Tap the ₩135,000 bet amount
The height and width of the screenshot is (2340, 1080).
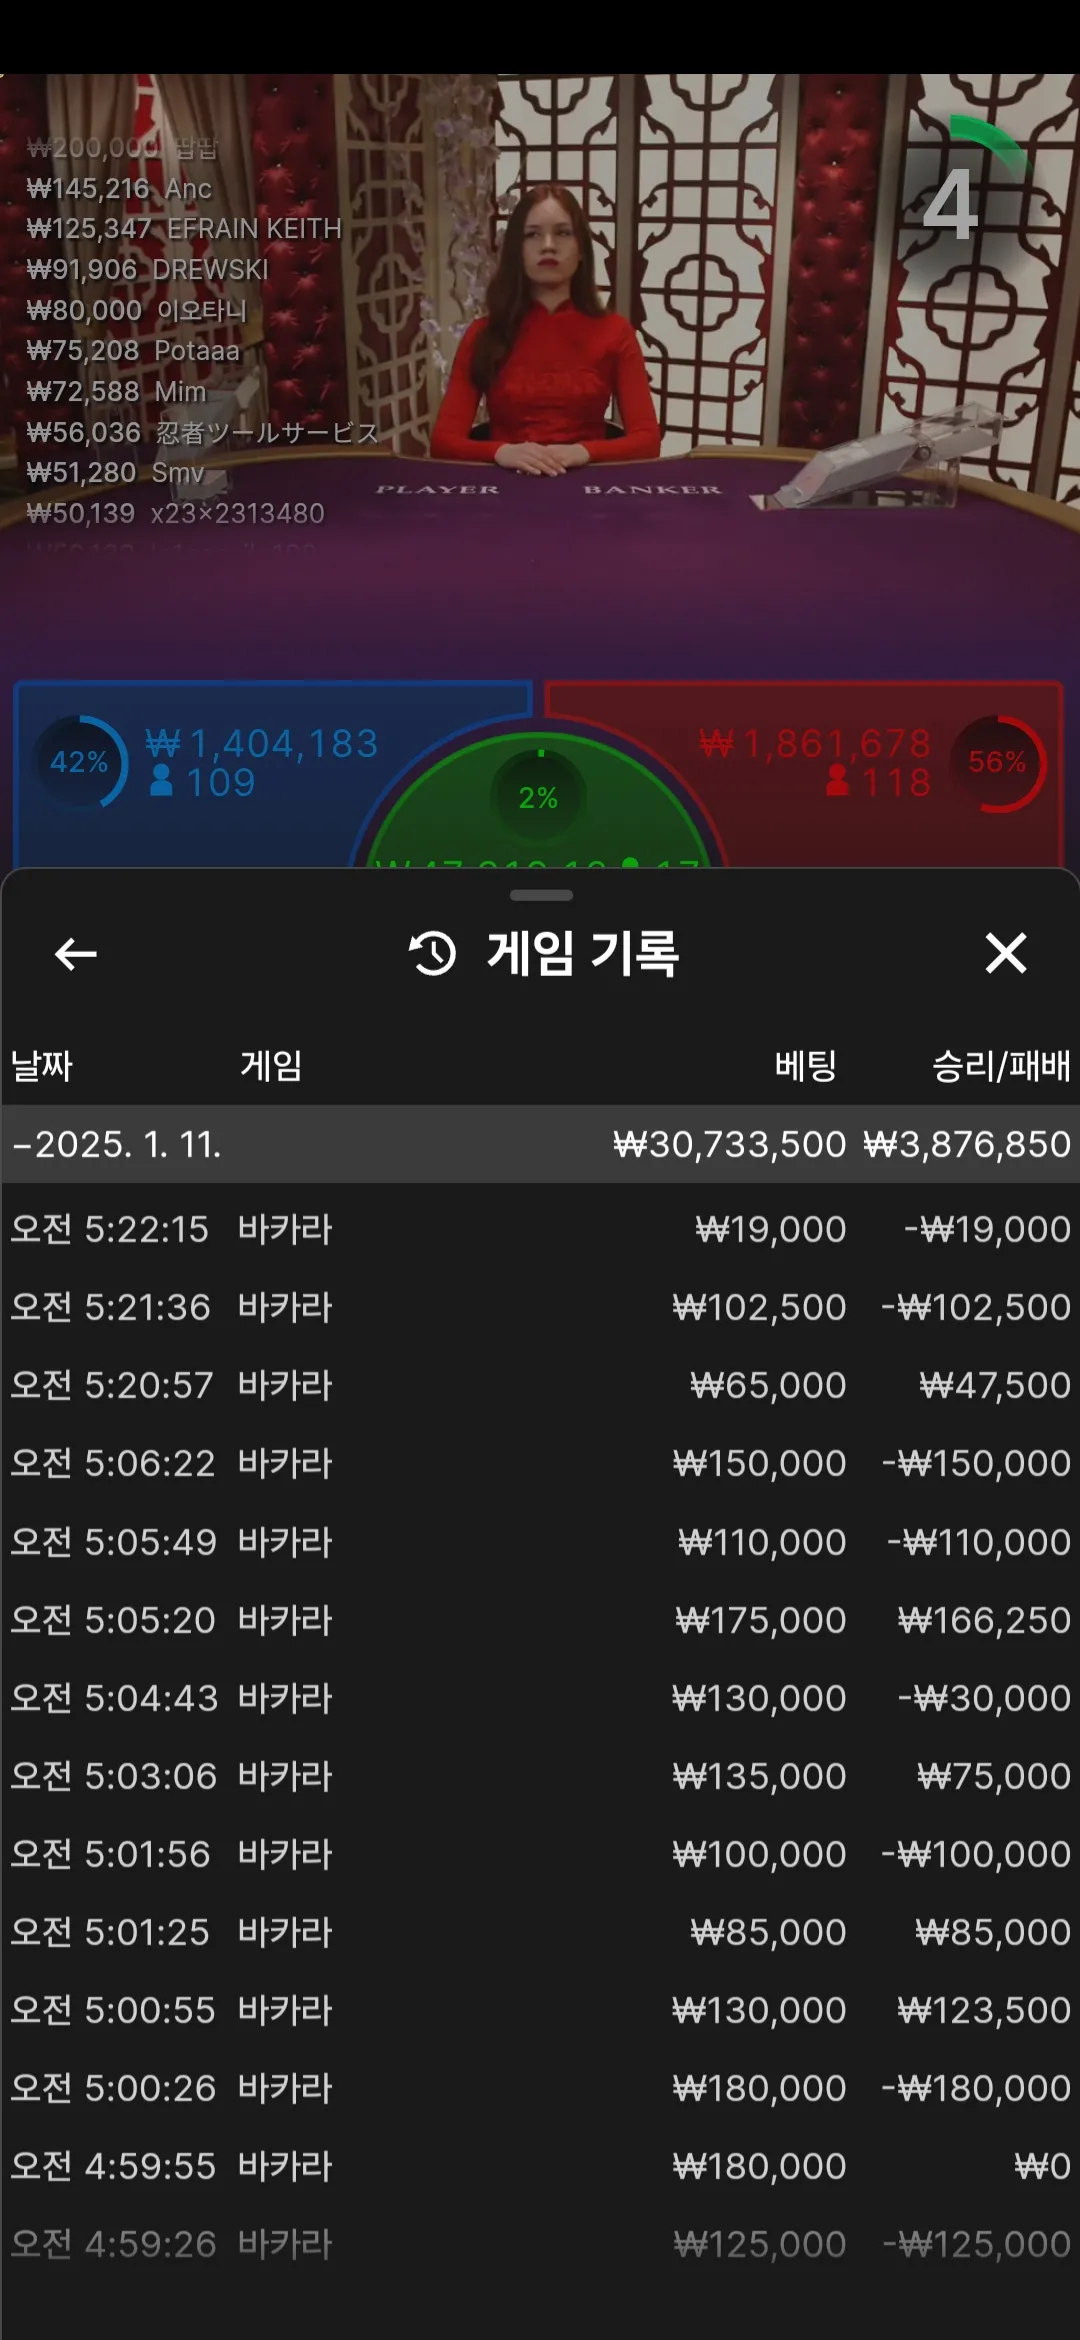point(760,1776)
